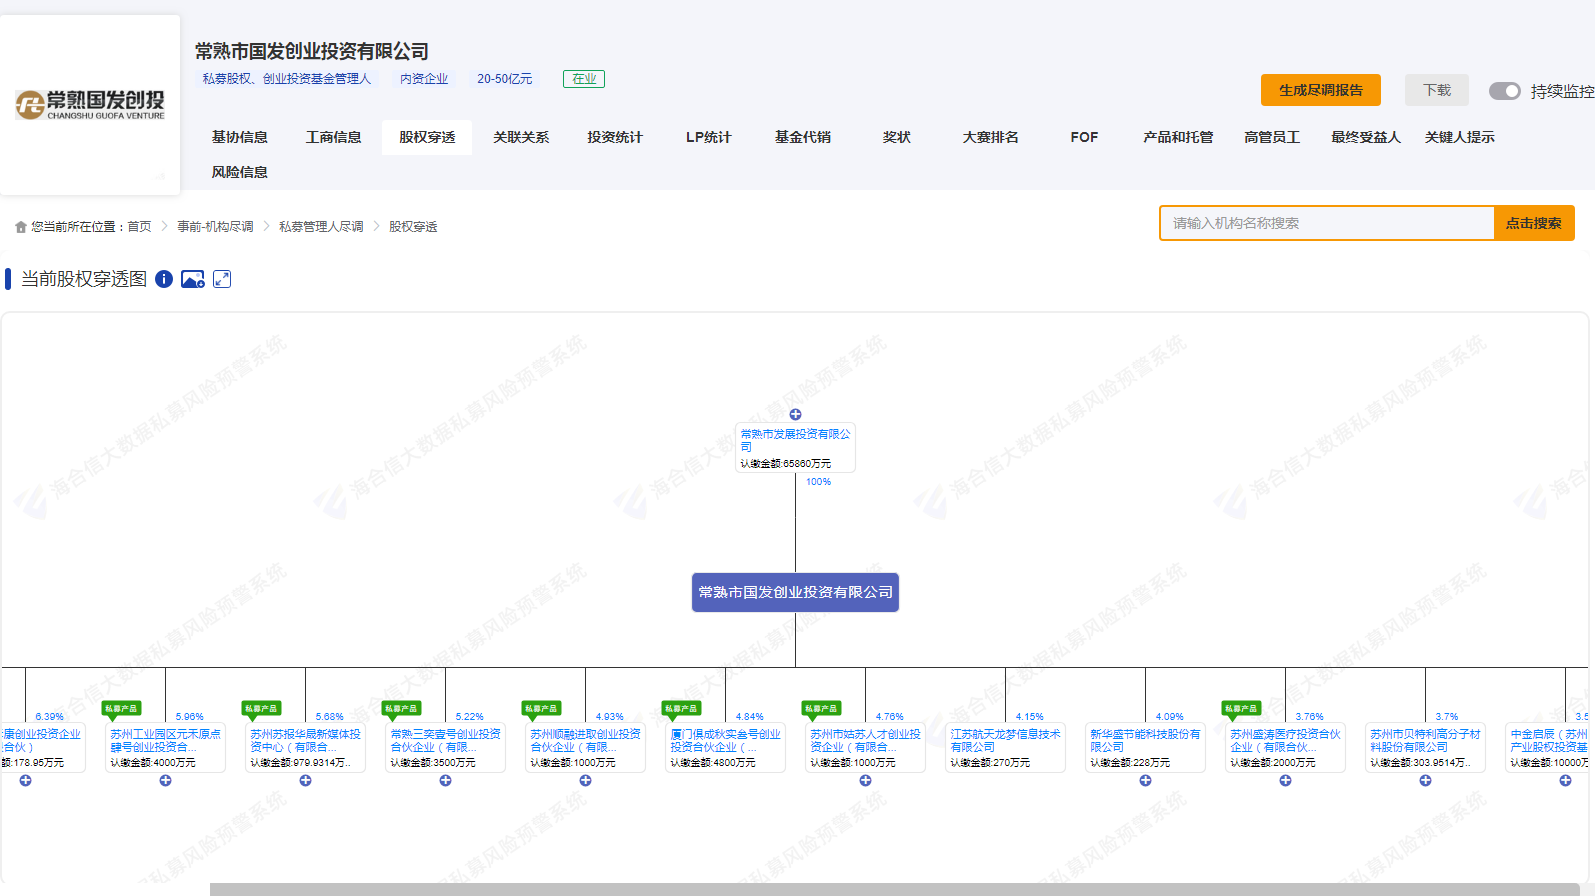The width and height of the screenshot is (1595, 896).
Task: Switch to the 高管员工 tab
Action: coord(1272,137)
